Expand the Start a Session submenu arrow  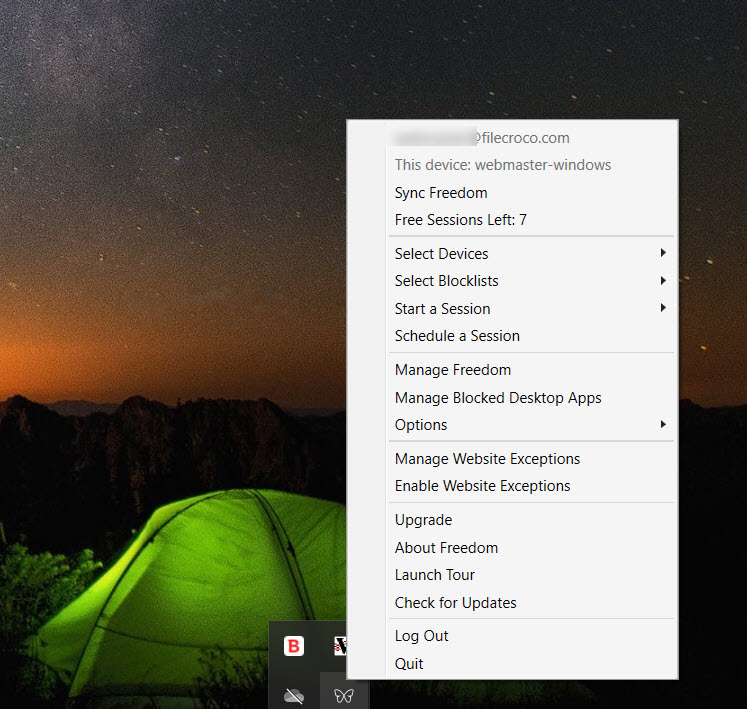tap(663, 308)
